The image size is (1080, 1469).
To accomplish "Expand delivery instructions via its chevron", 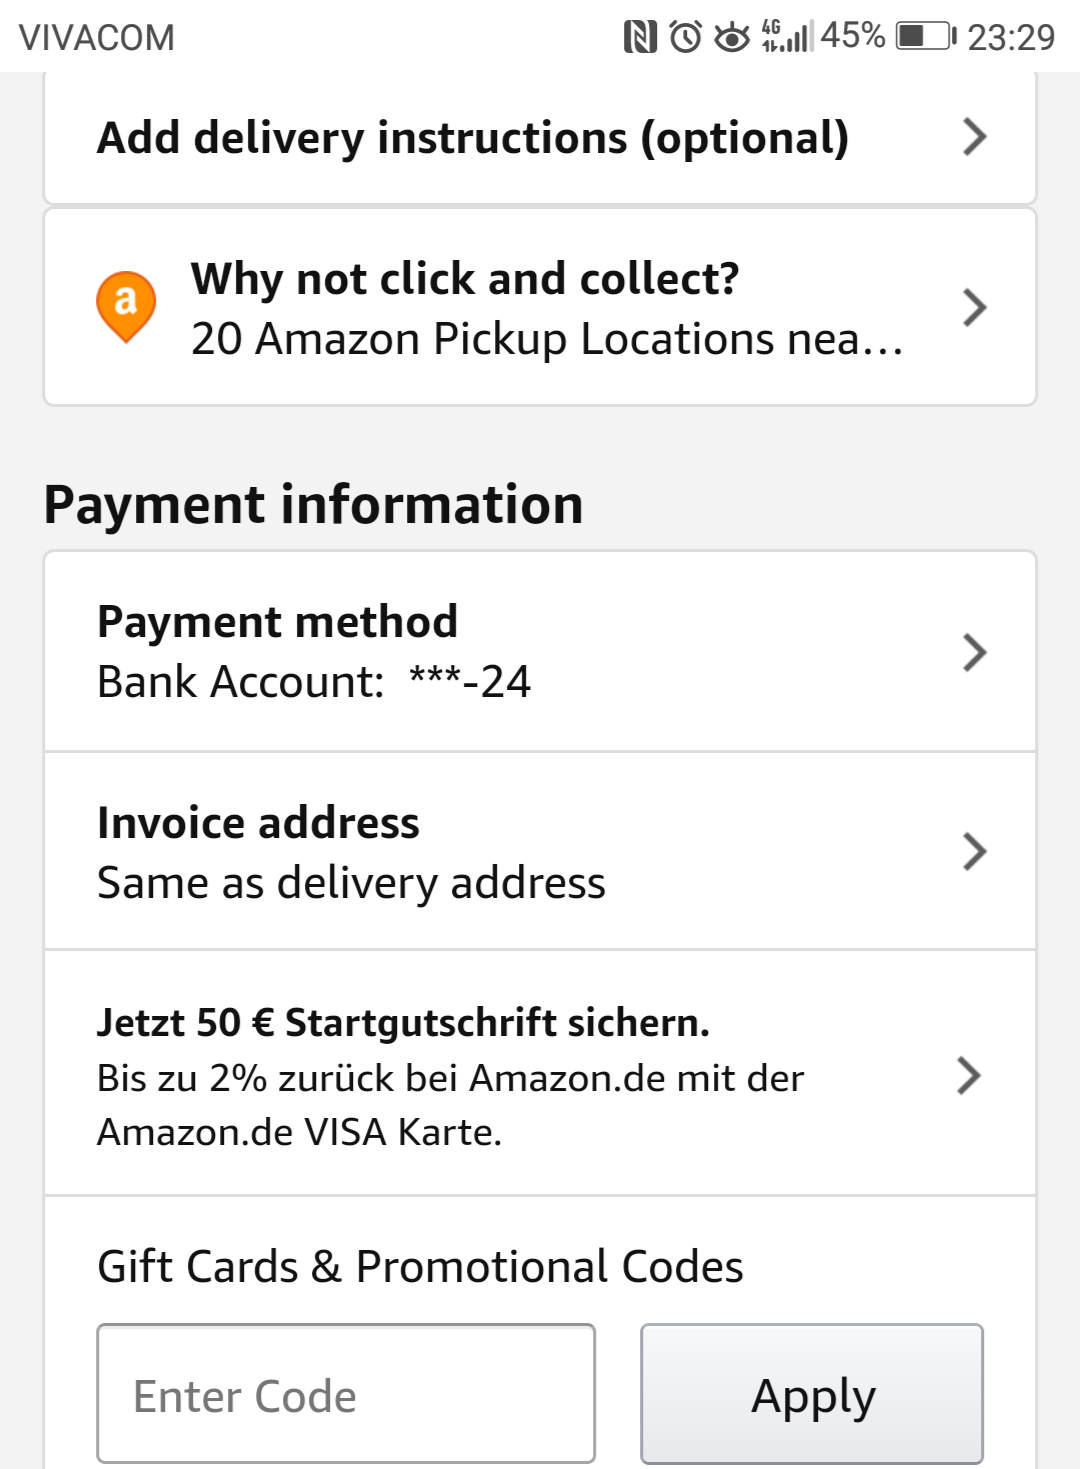I will (974, 137).
